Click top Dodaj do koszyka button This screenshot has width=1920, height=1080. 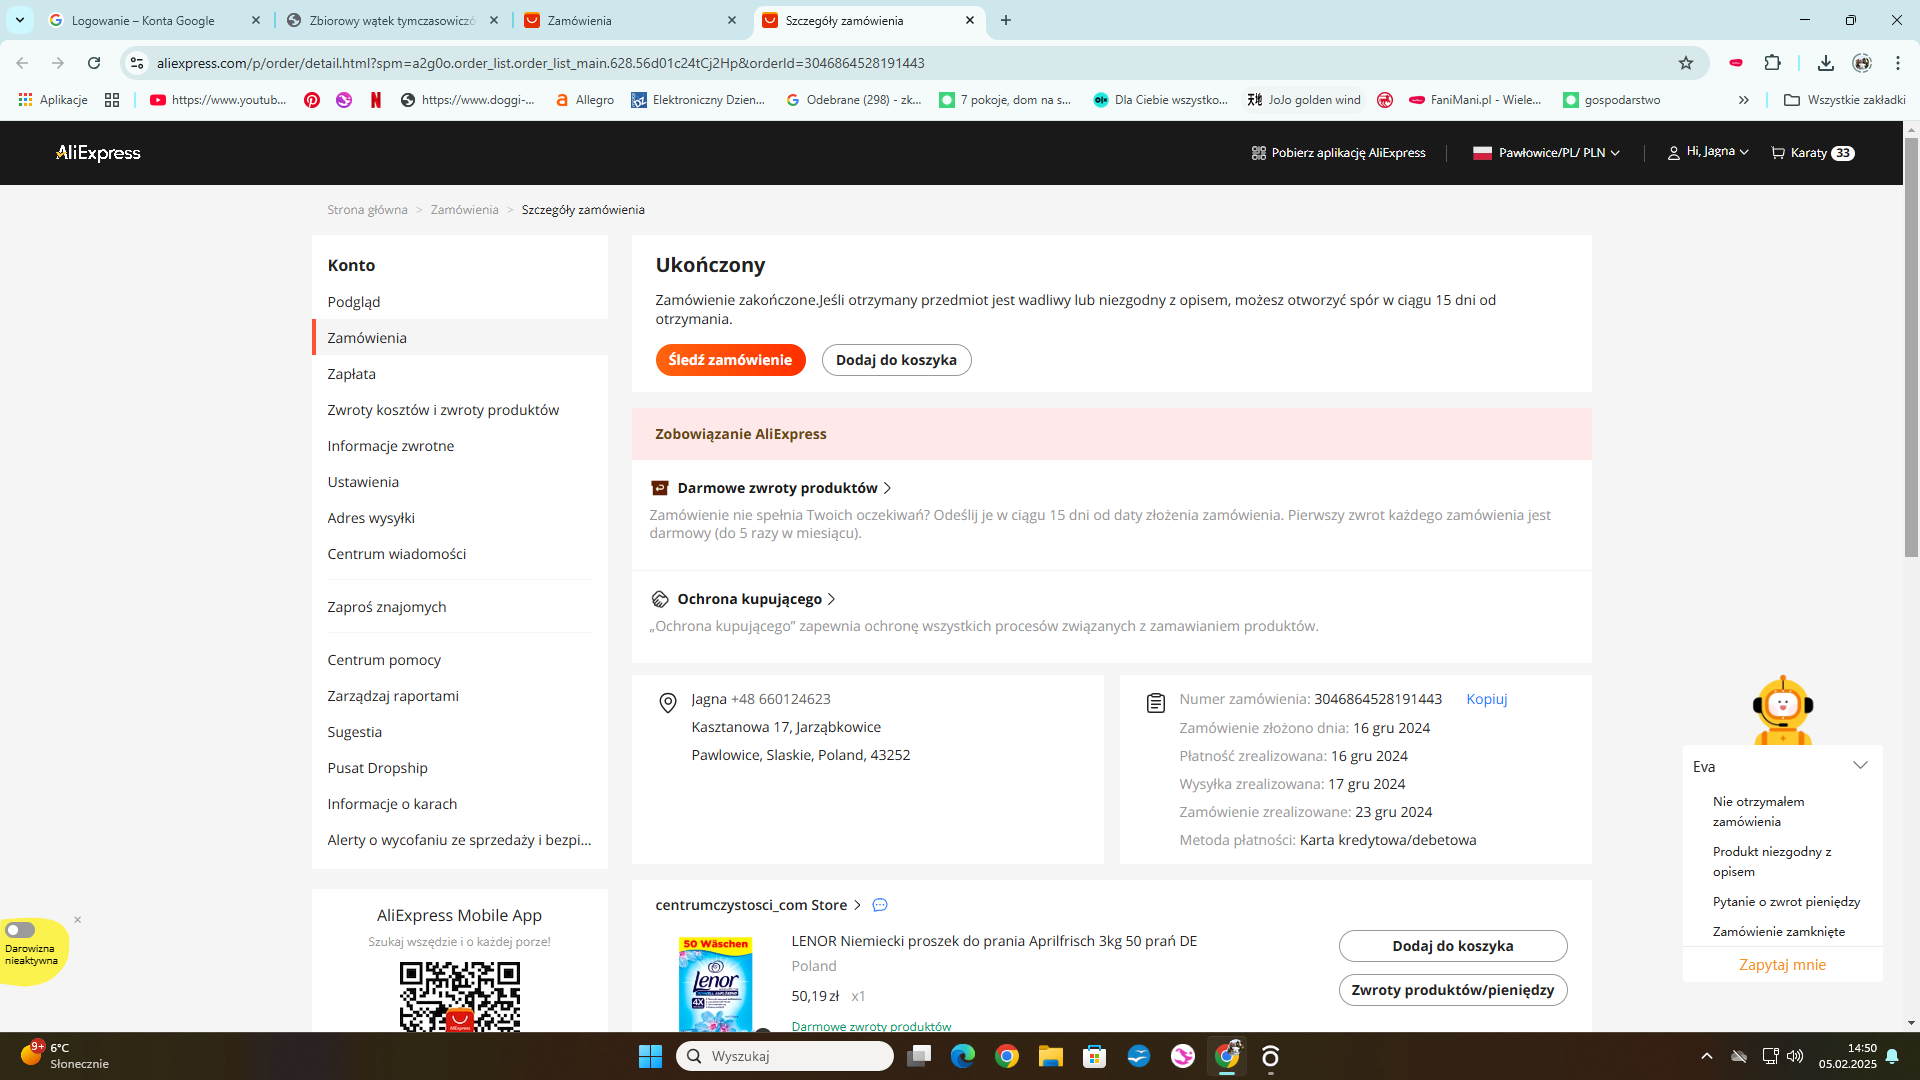(x=896, y=360)
